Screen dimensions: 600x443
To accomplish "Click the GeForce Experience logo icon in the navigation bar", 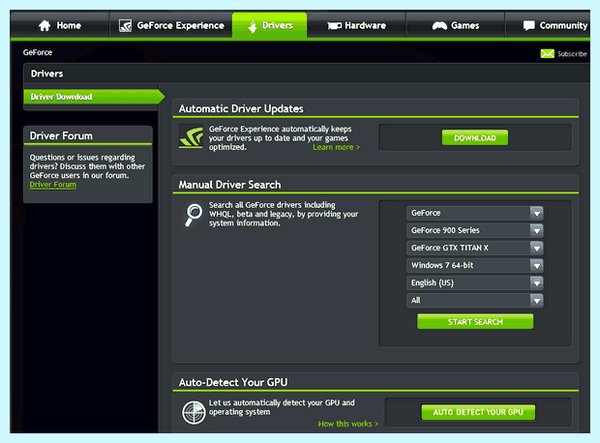I will (125, 26).
